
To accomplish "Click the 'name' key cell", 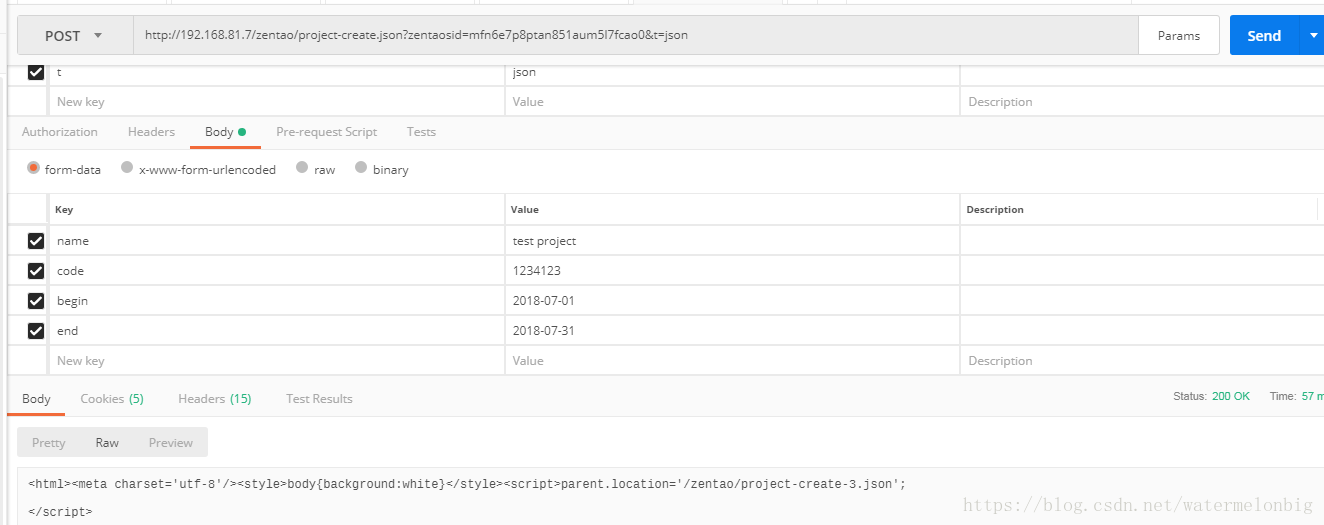I will pyautogui.click(x=276, y=241).
